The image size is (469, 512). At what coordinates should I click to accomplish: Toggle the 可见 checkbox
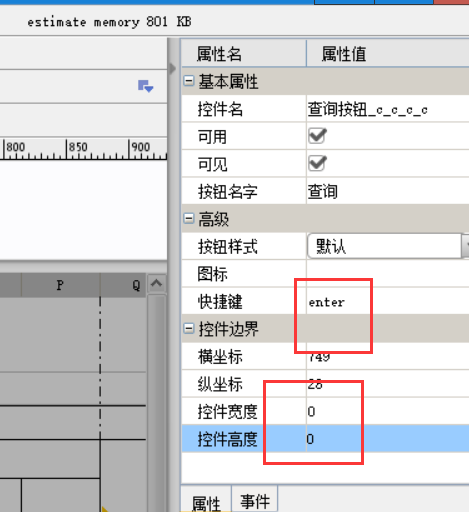317,163
